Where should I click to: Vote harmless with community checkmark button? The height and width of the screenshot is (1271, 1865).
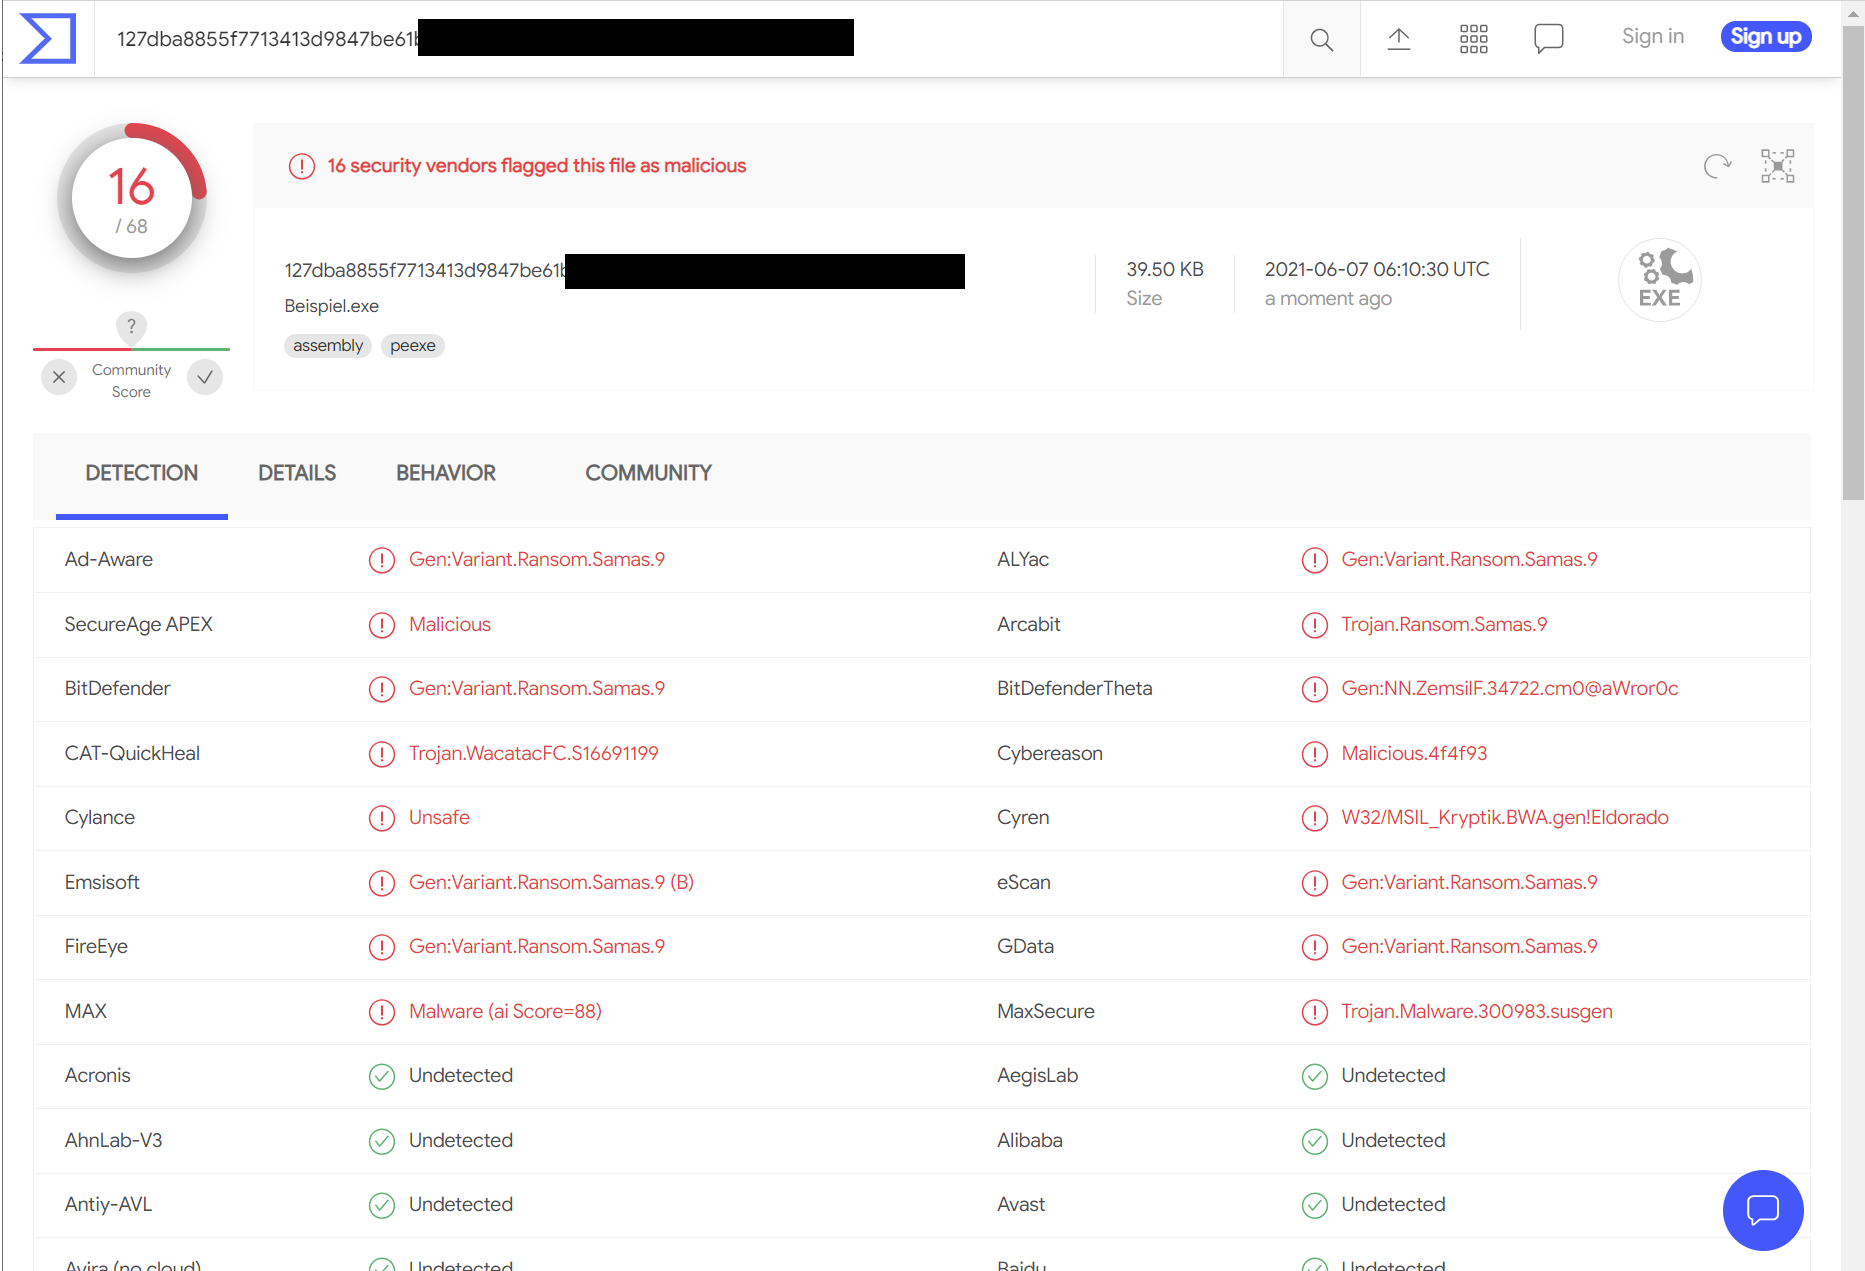(x=205, y=377)
